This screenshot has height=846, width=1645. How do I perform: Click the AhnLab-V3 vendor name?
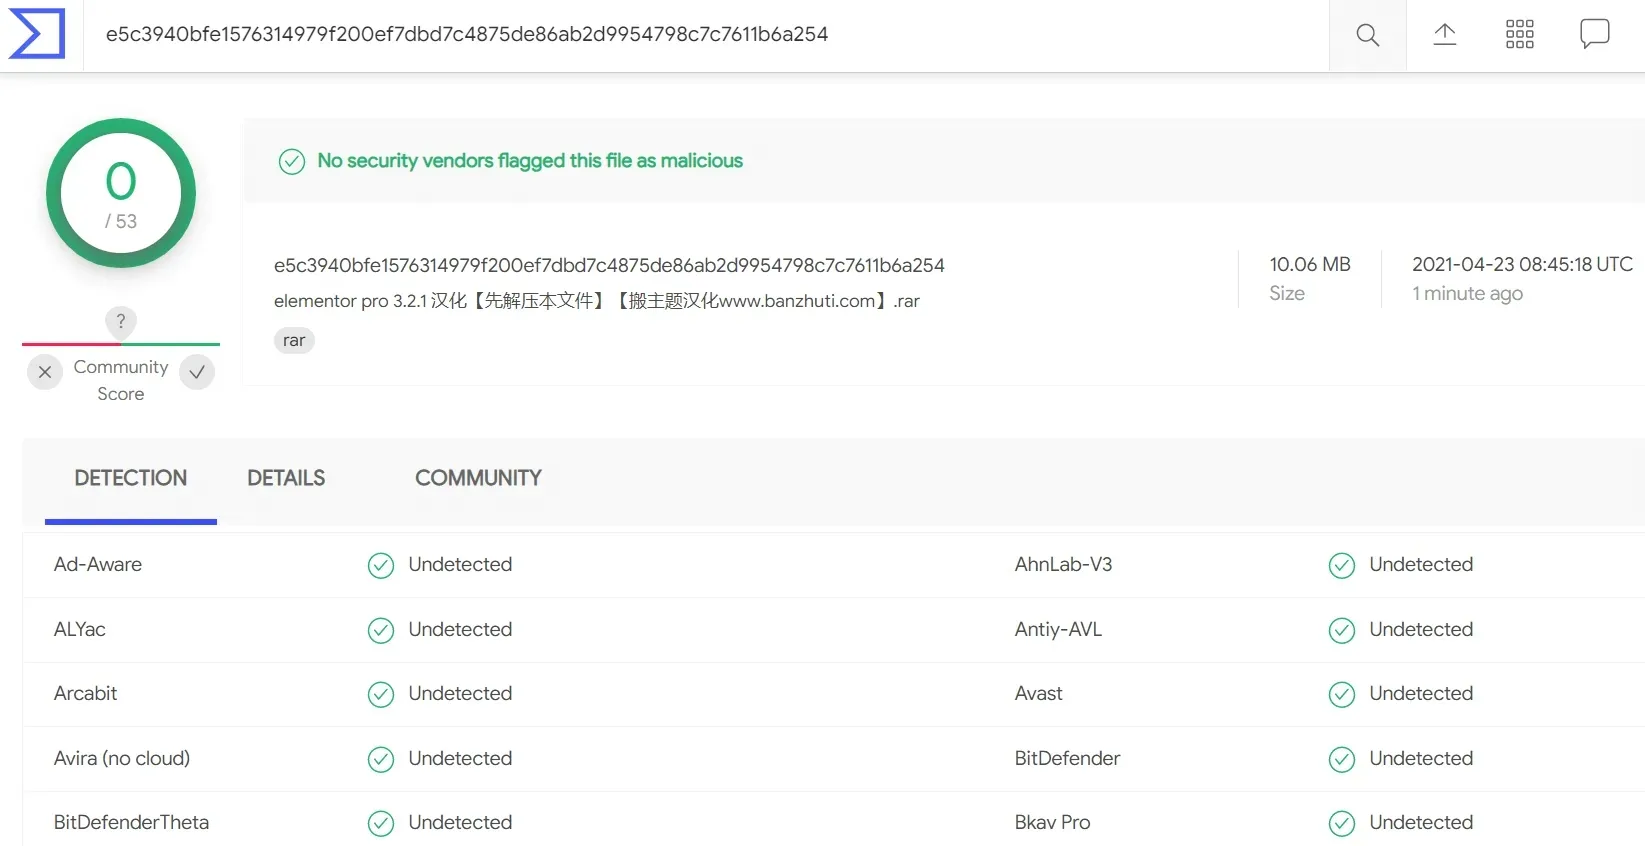pos(1063,564)
